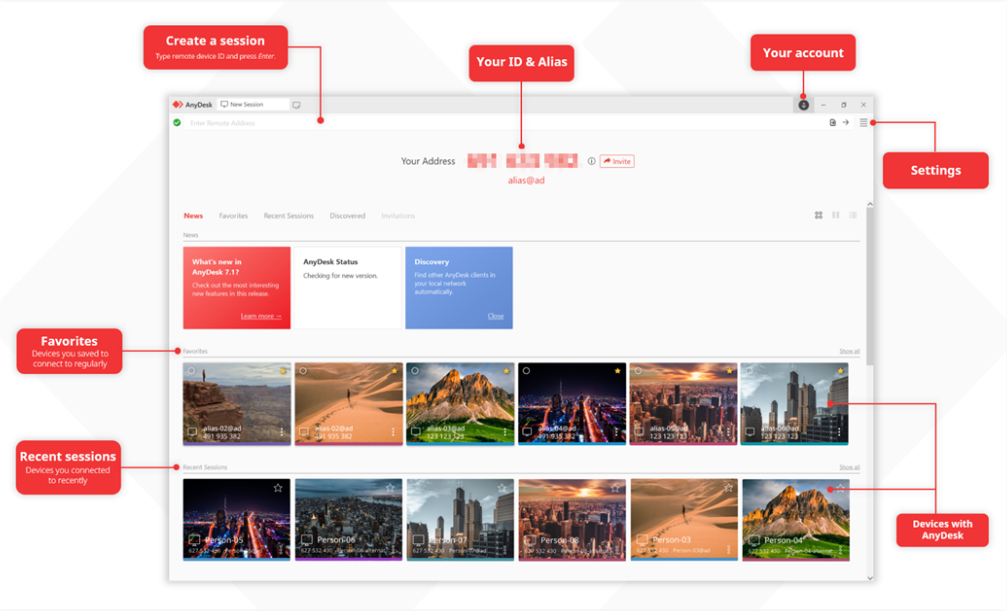
Task: Click the Invite button
Action: click(x=617, y=161)
